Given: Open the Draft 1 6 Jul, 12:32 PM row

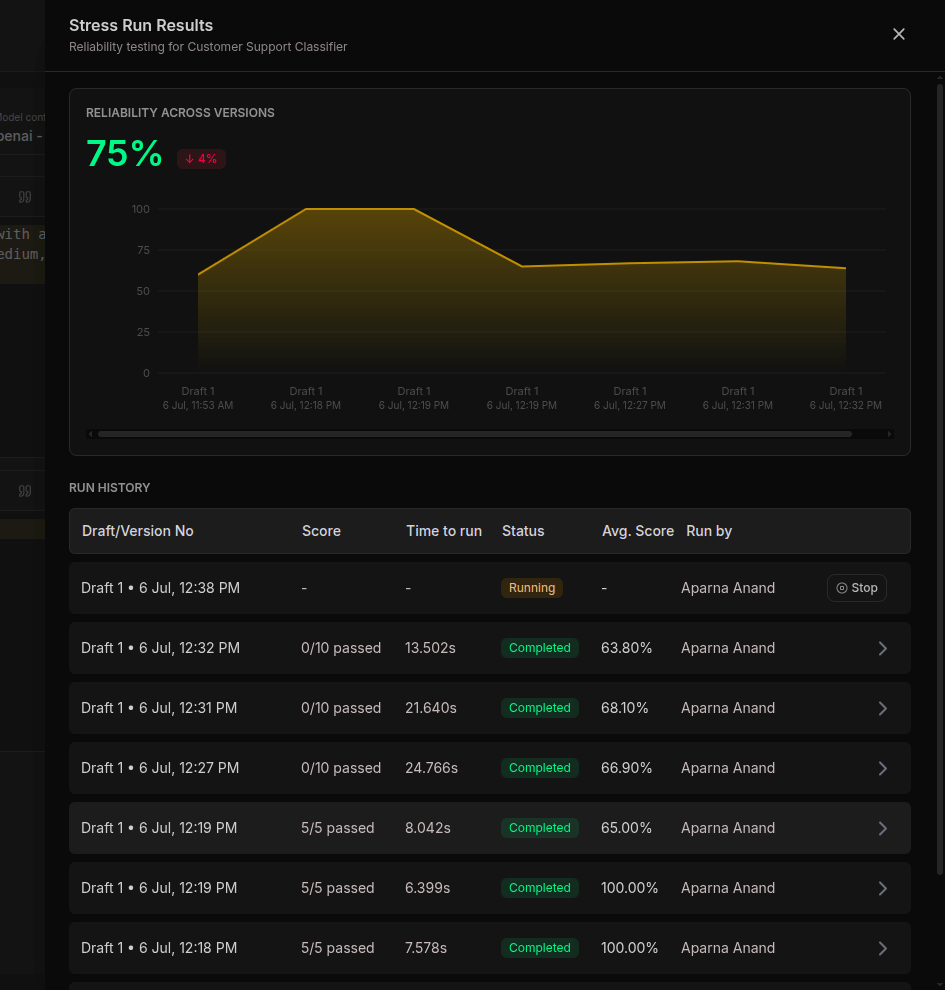Looking at the screenshot, I should coord(490,648).
